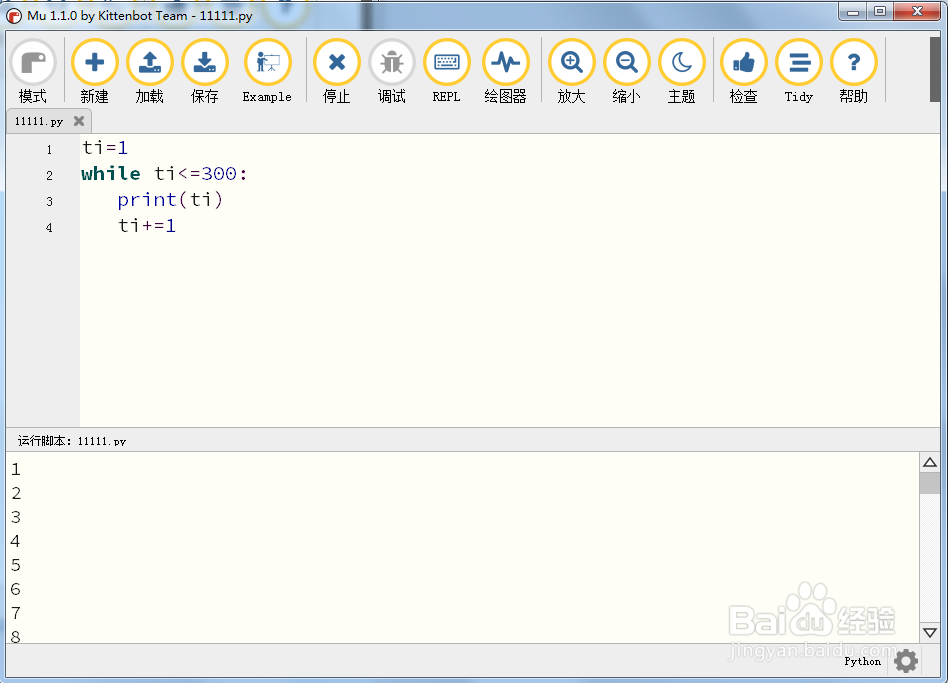Close the 11111.py tab
Screen dimensions: 950x683
point(77,120)
